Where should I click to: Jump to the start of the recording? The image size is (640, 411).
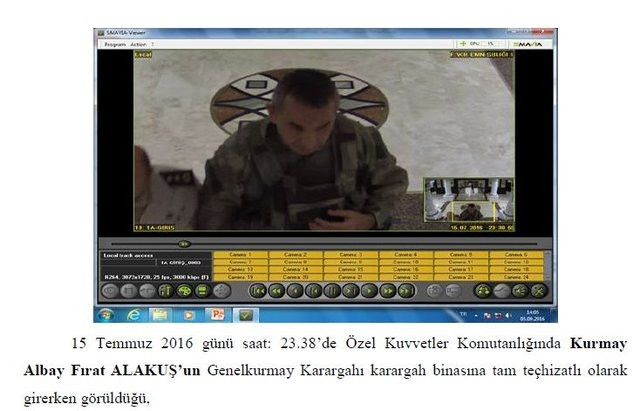[x=258, y=291]
